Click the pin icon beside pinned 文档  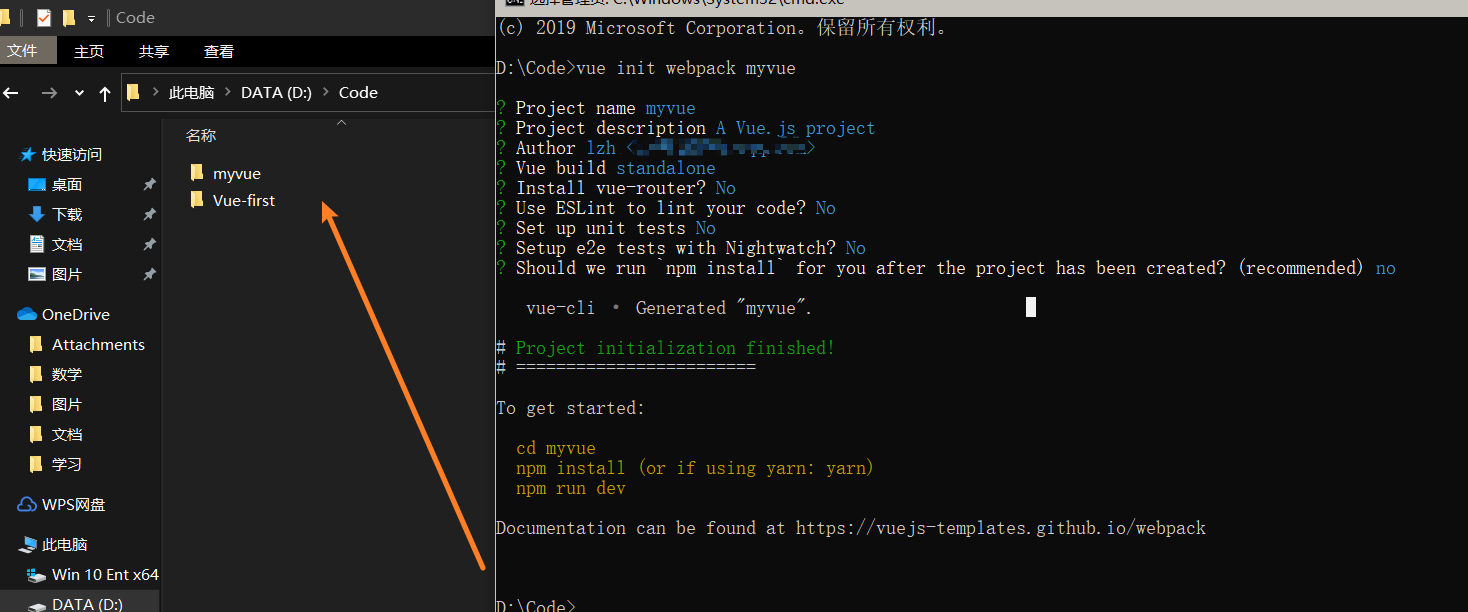pyautogui.click(x=149, y=245)
